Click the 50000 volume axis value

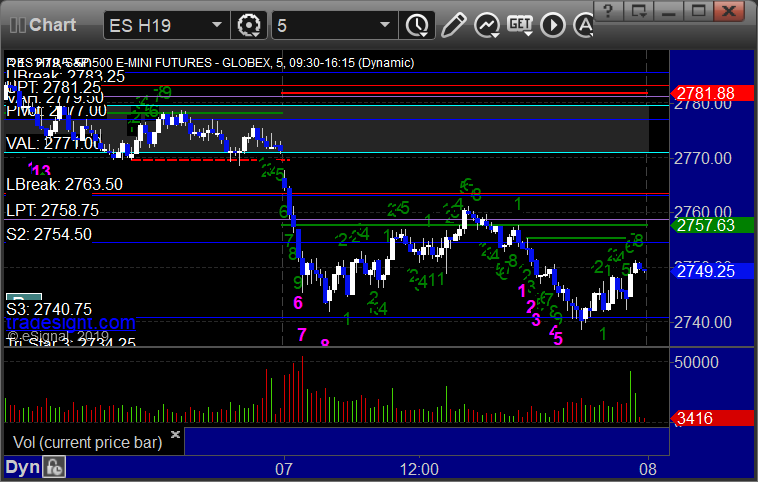tap(696, 362)
